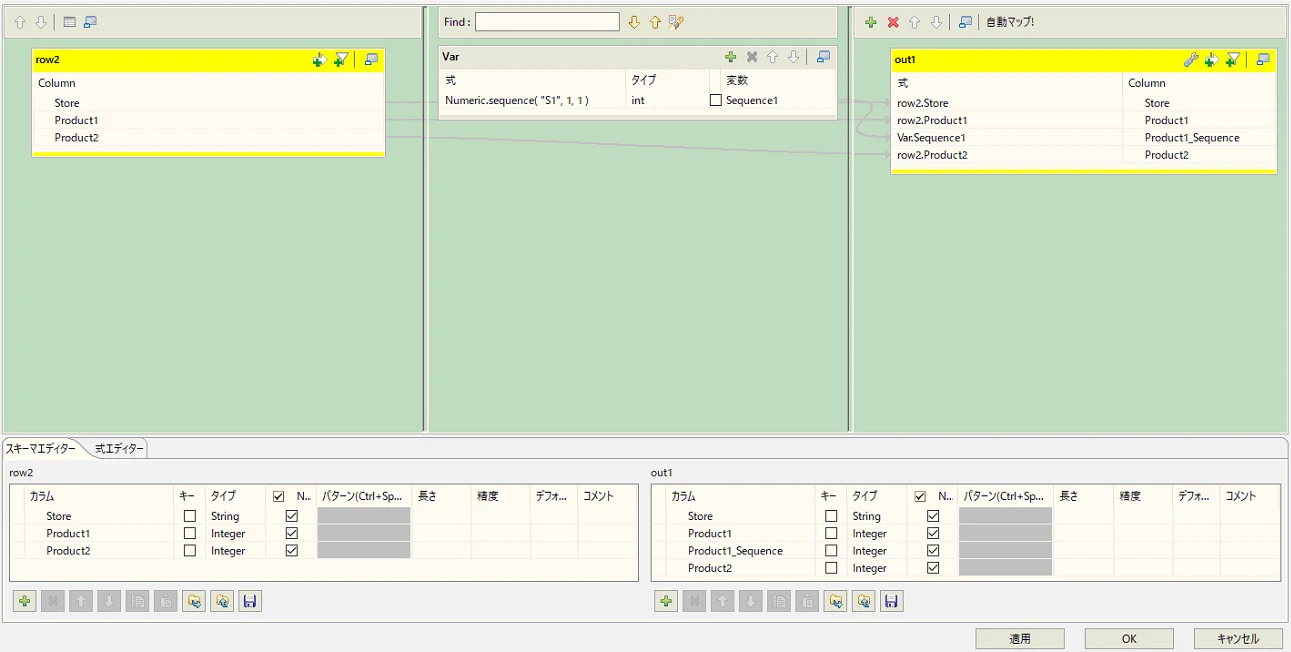Uncheck nullable for out1 Product2 column
Viewport: 1291px width, 652px height.
[x=933, y=568]
